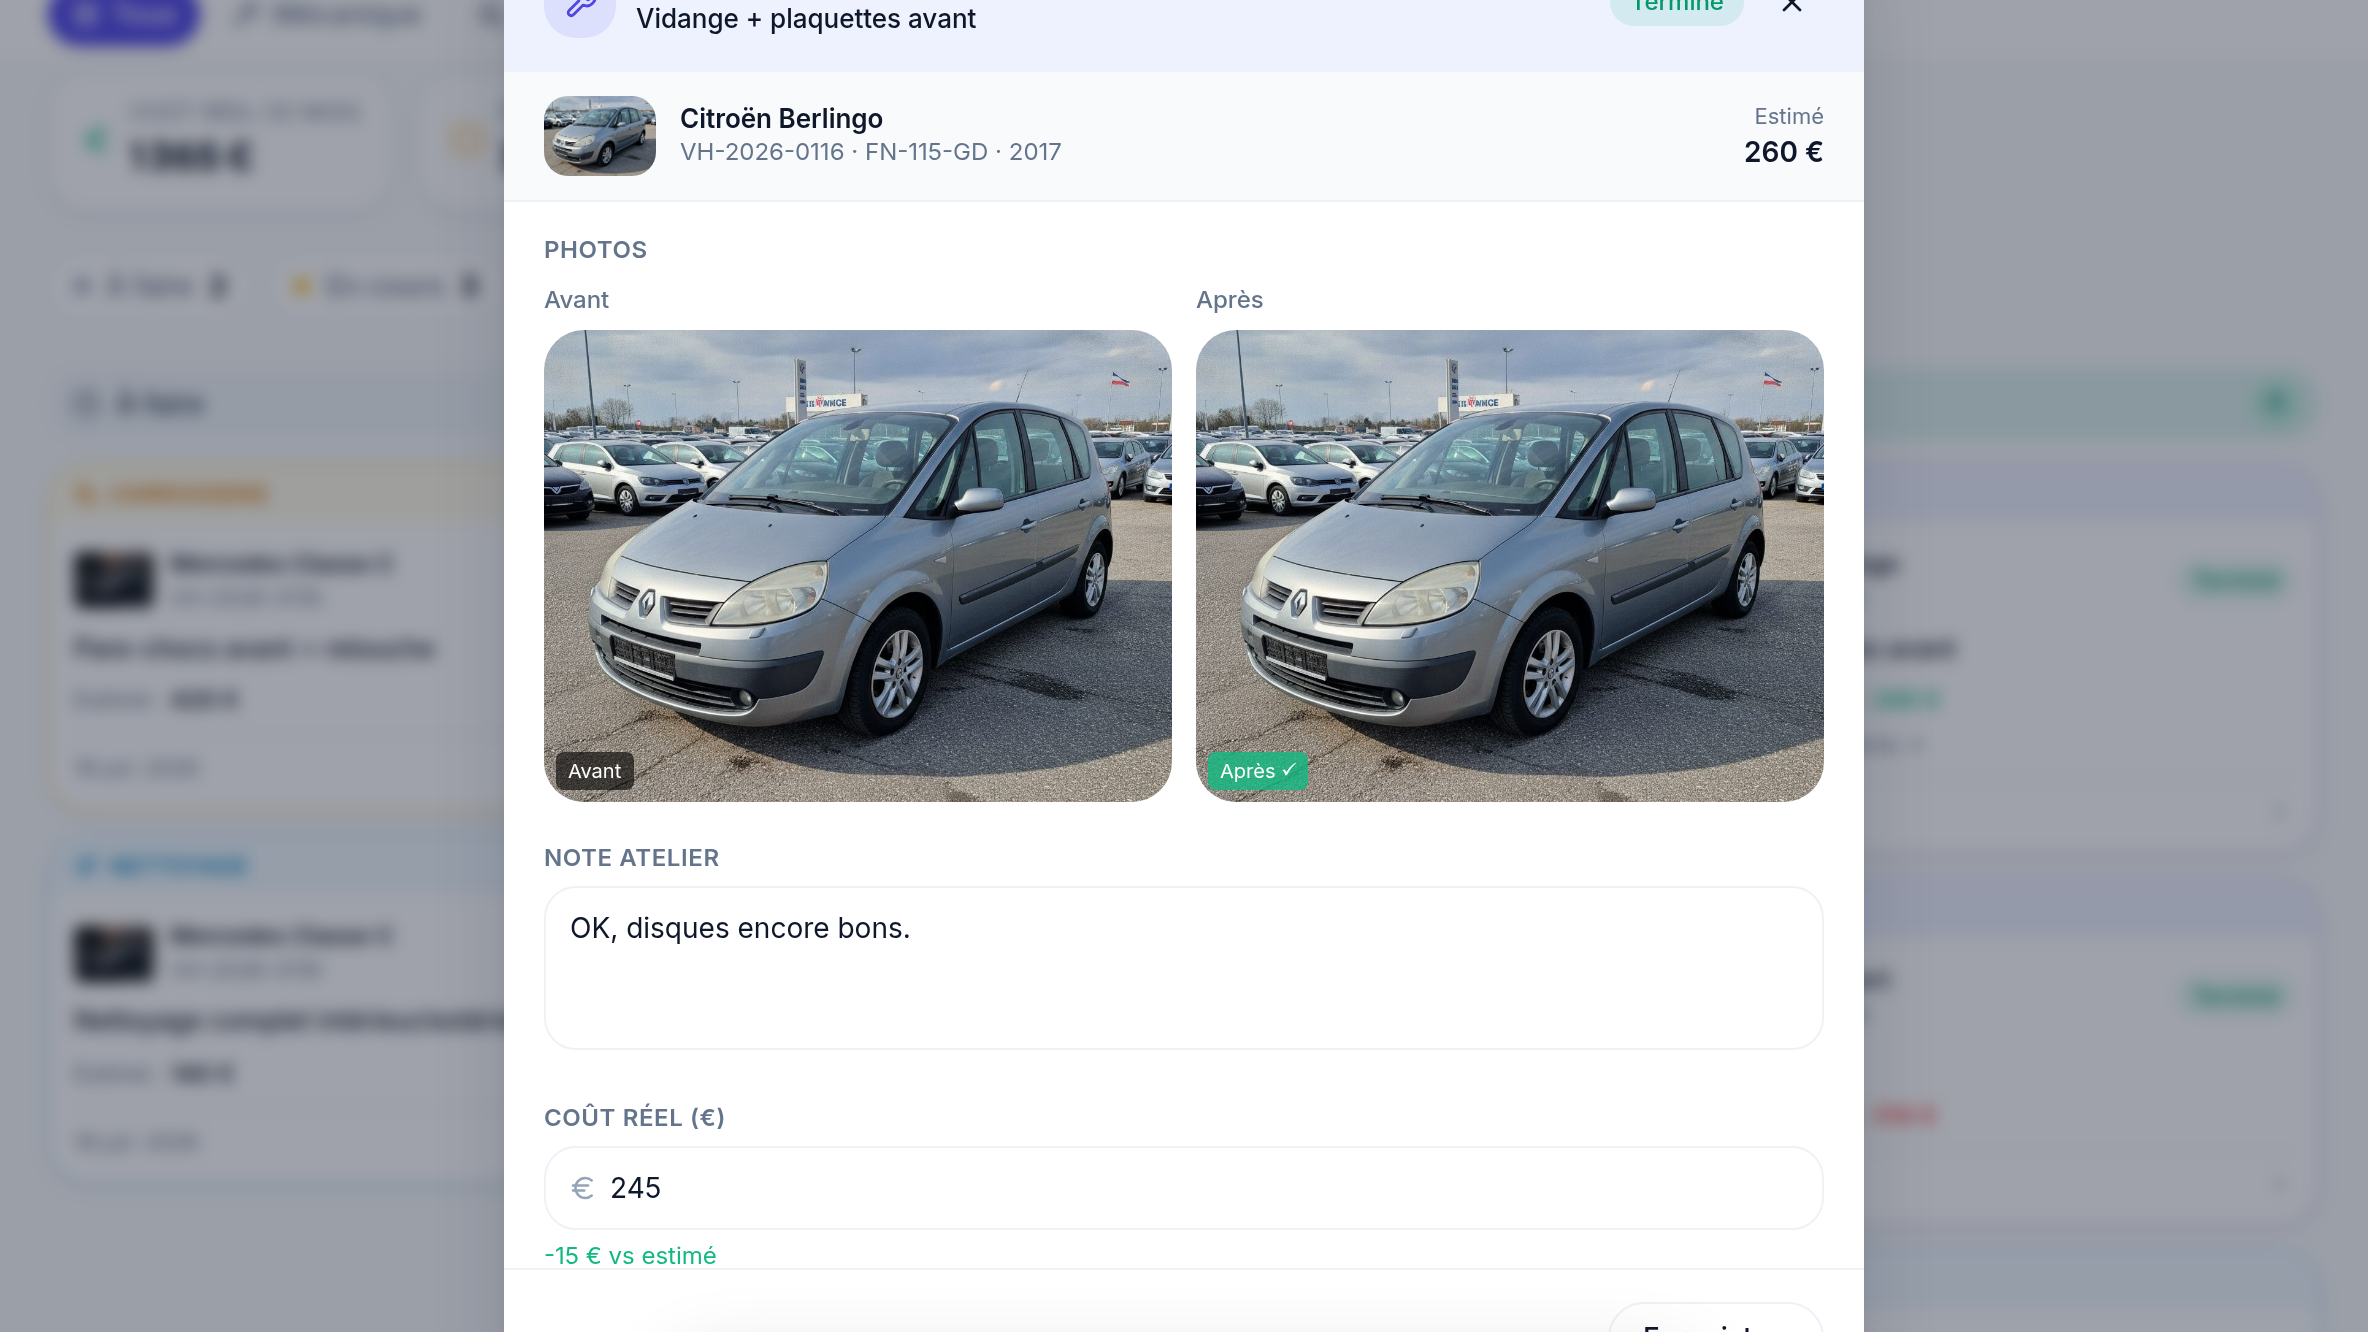2368x1332 pixels.
Task: Select the blurred Mécanique tab in the background
Action: [x=330, y=14]
